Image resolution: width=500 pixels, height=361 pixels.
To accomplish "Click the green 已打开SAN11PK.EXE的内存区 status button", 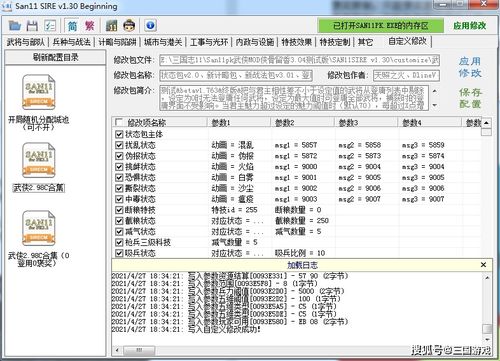I will tap(381, 26).
